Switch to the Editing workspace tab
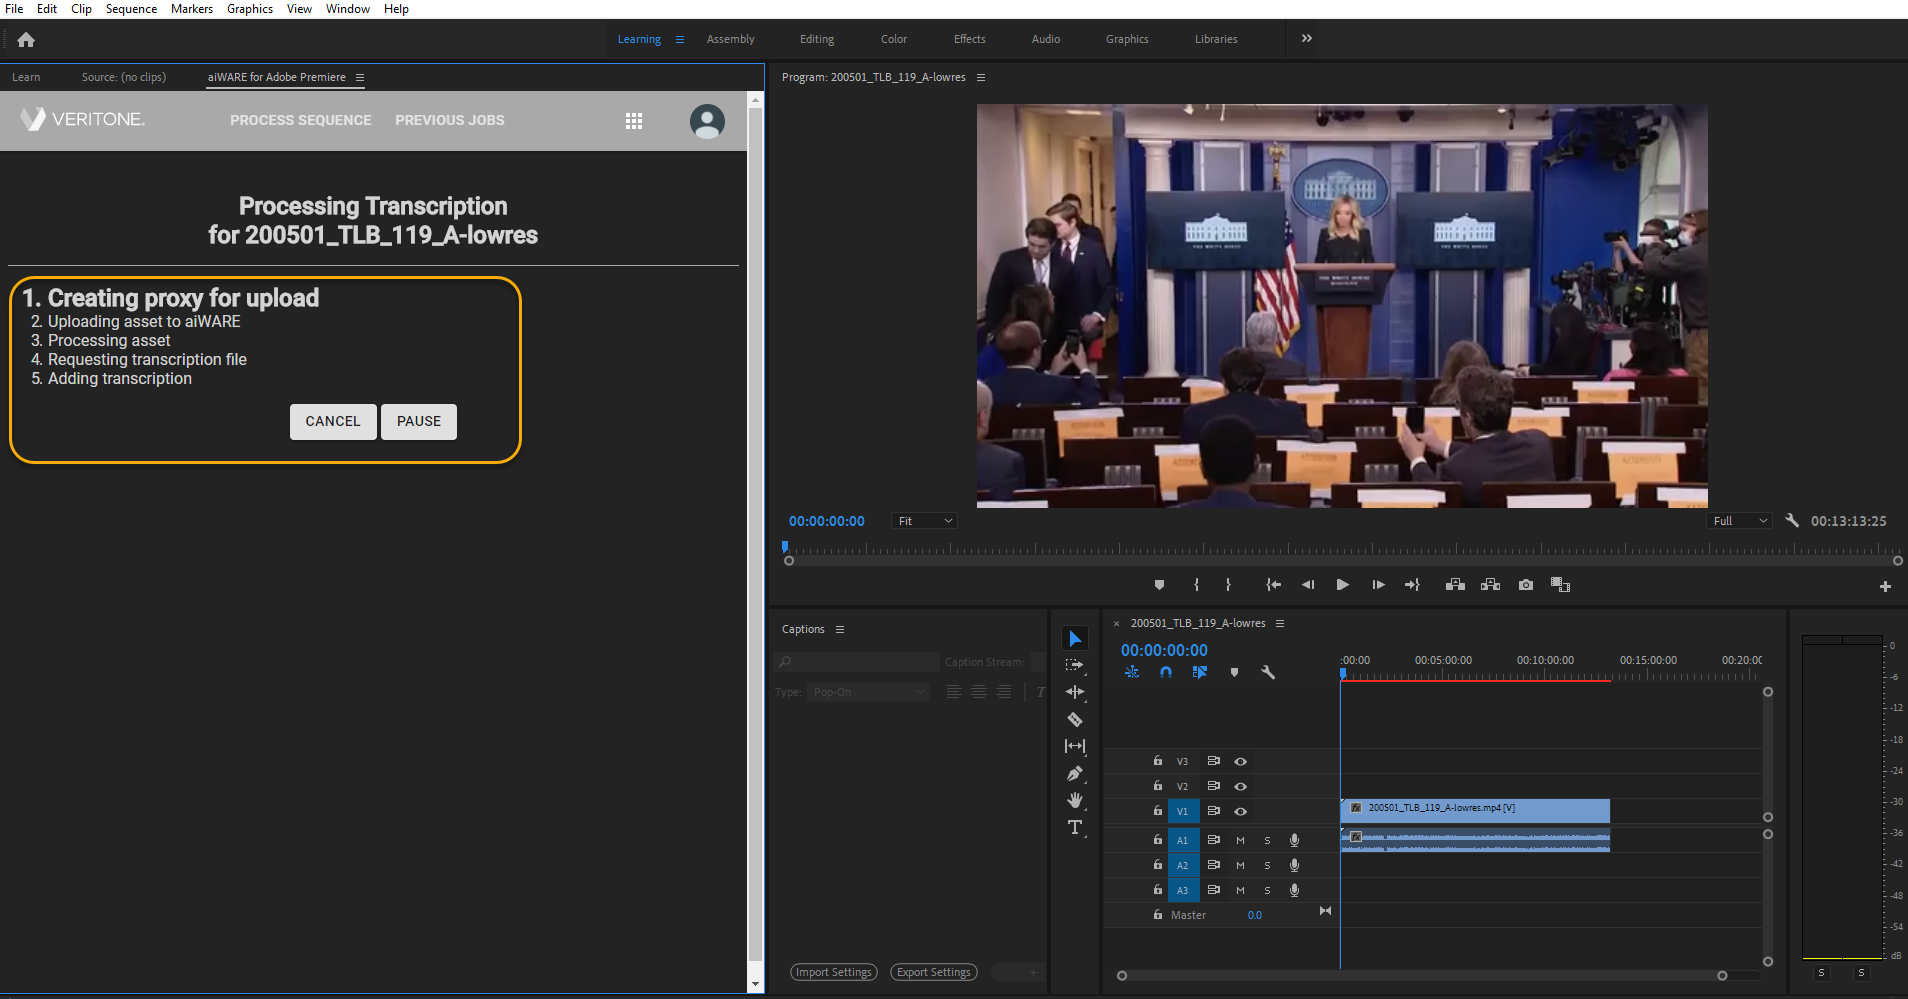Viewport: 1908px width, 999px height. pyautogui.click(x=816, y=38)
